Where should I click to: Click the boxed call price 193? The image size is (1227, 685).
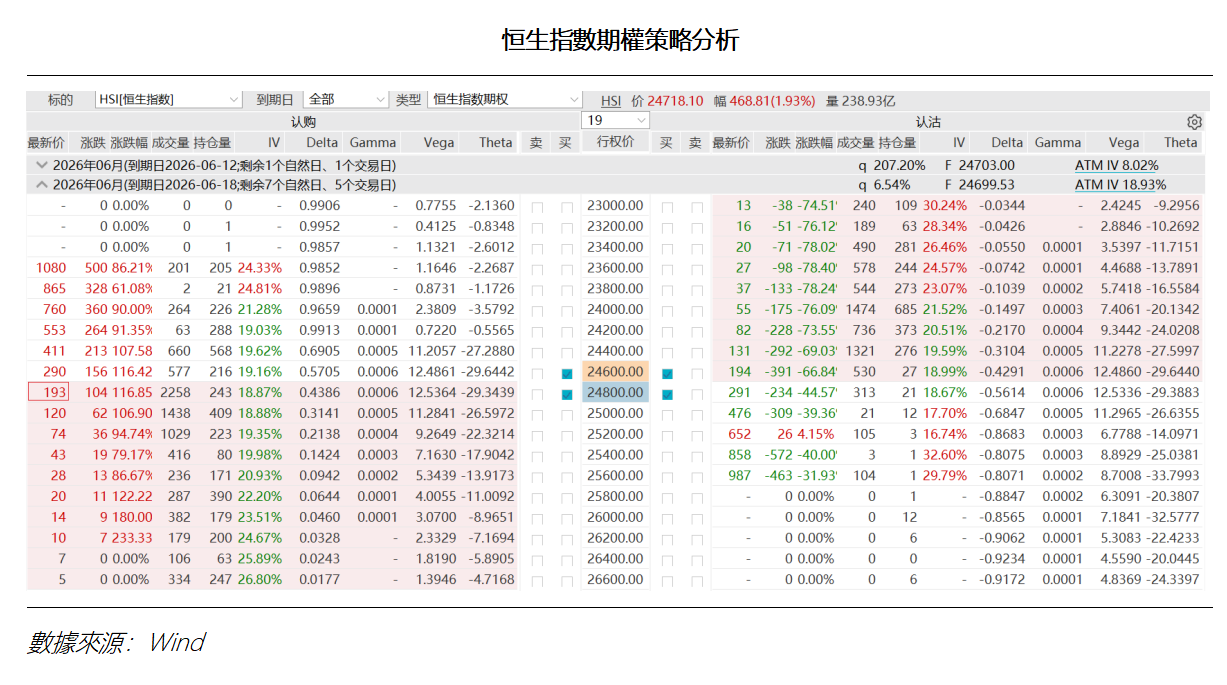47,394
